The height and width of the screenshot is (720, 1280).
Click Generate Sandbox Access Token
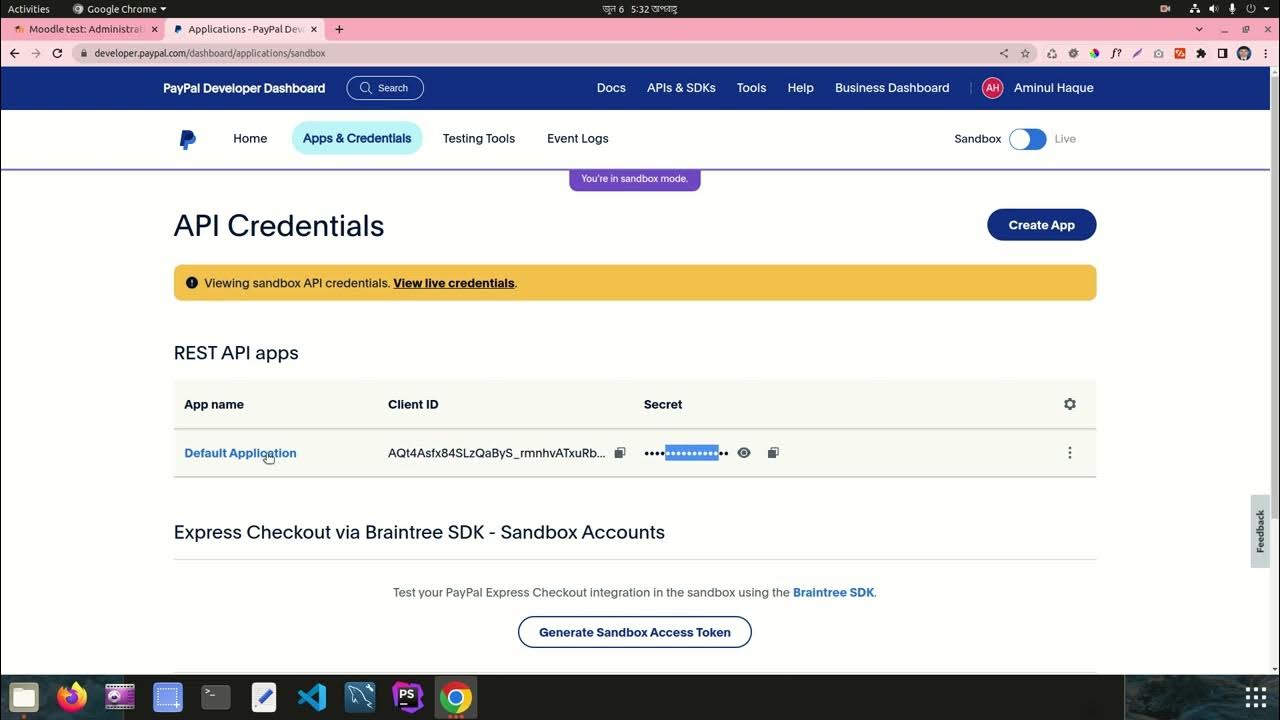coord(635,632)
